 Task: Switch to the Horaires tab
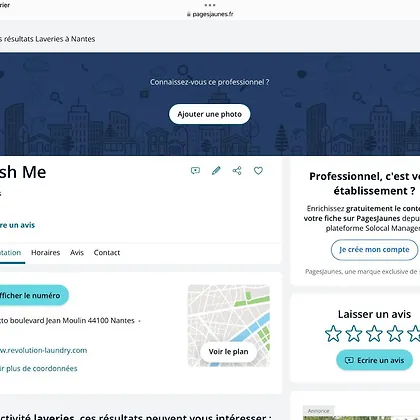coord(45,253)
